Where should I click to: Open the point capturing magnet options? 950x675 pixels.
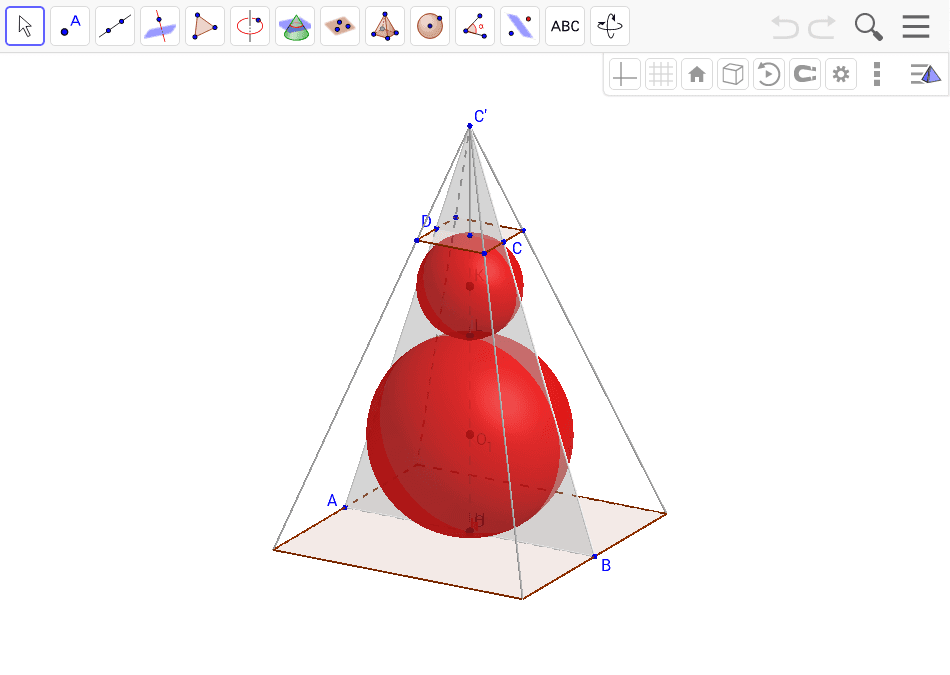click(805, 75)
